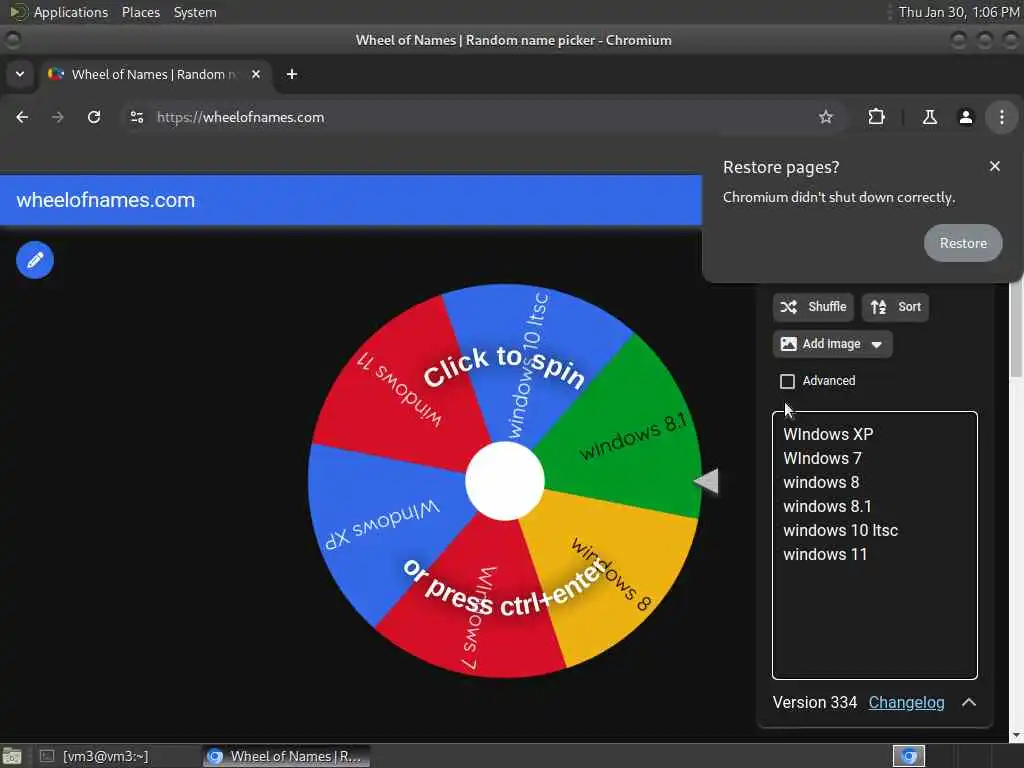Viewport: 1024px width, 768px height.
Task: Sort the wheel entries
Action: pos(895,307)
